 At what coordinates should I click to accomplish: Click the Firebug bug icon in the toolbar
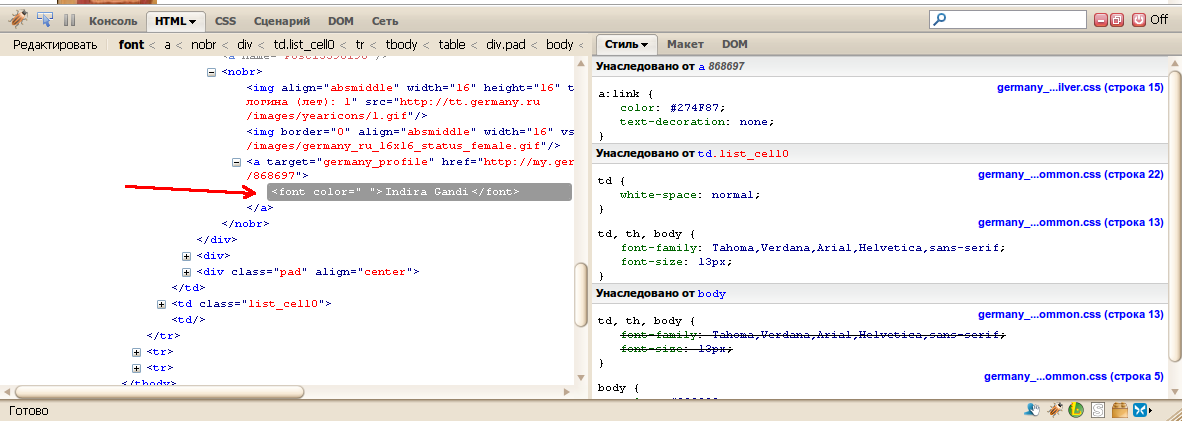click(x=19, y=19)
